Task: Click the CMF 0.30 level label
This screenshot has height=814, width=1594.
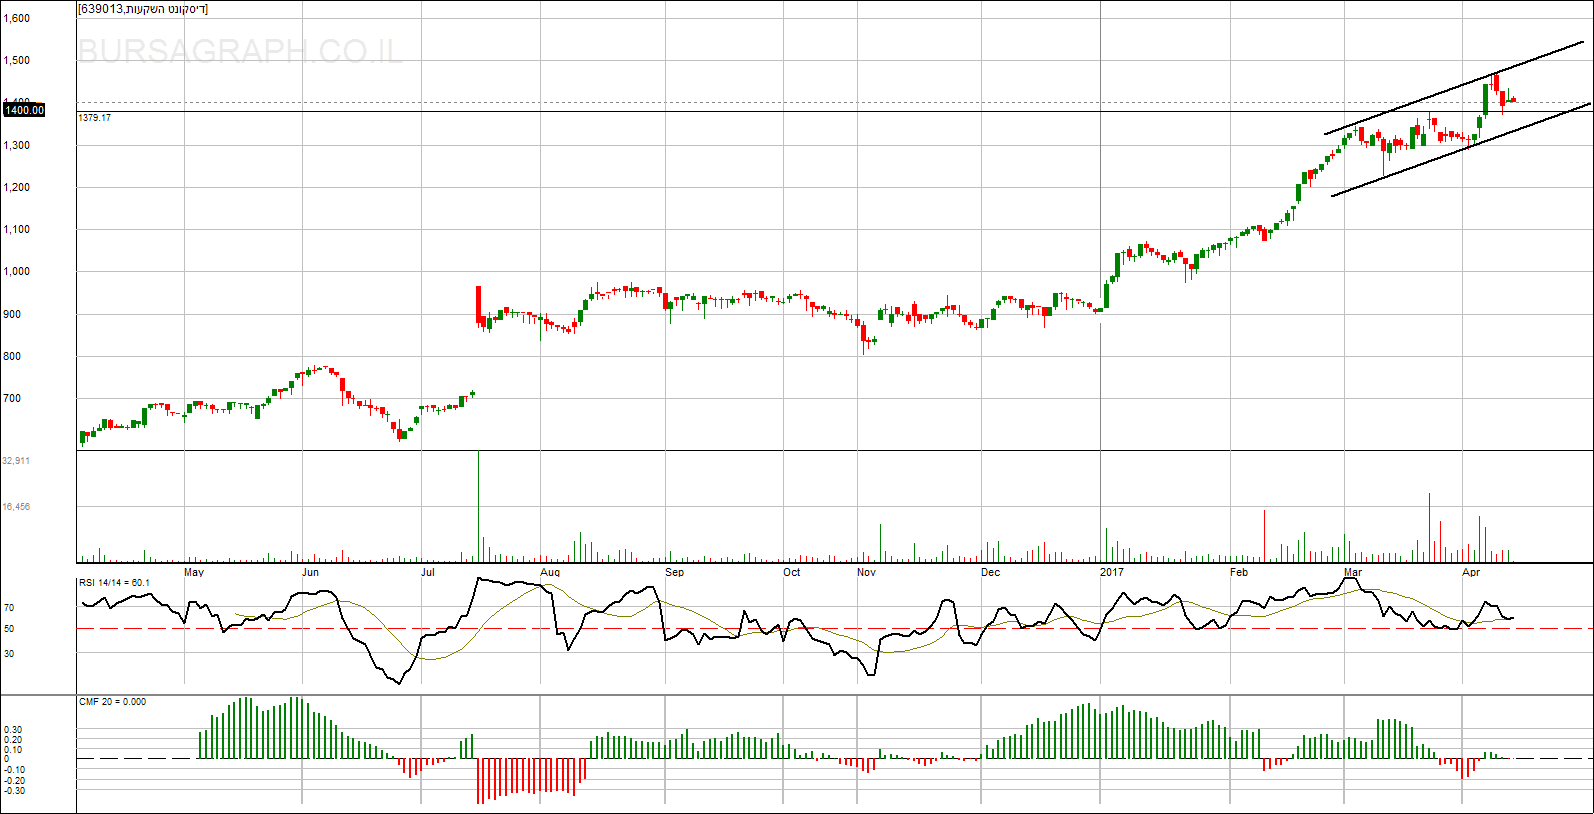Action: click(x=13, y=730)
